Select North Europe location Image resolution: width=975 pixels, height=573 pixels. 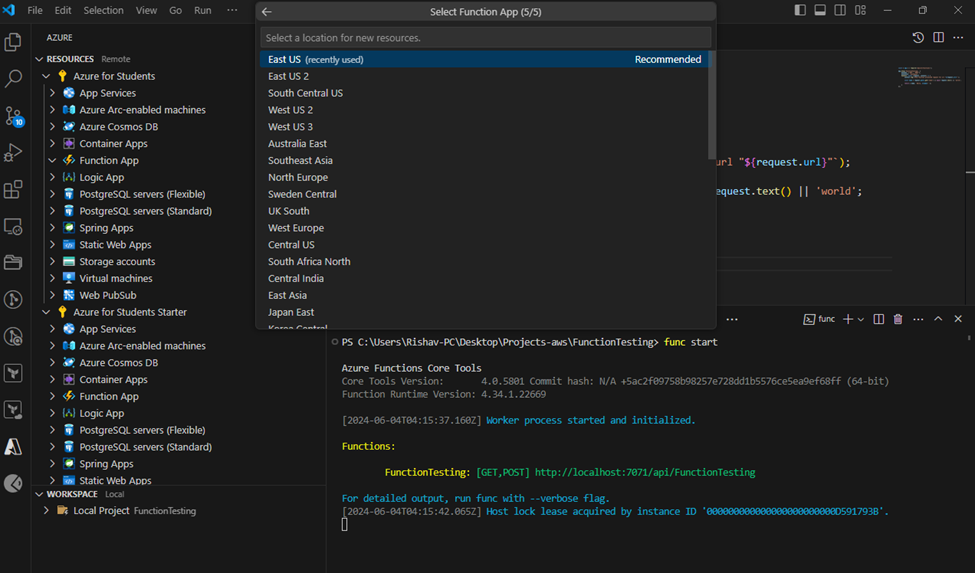tap(484, 177)
